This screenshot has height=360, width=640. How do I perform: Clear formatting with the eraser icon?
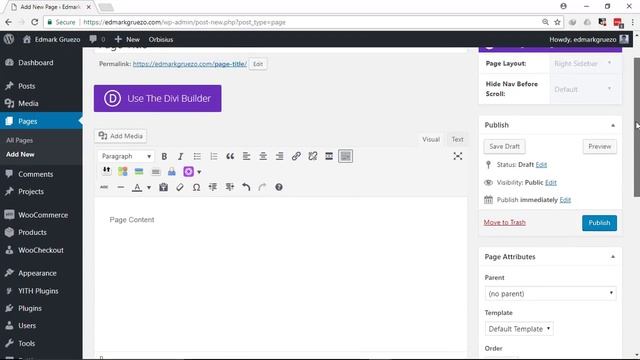180,187
